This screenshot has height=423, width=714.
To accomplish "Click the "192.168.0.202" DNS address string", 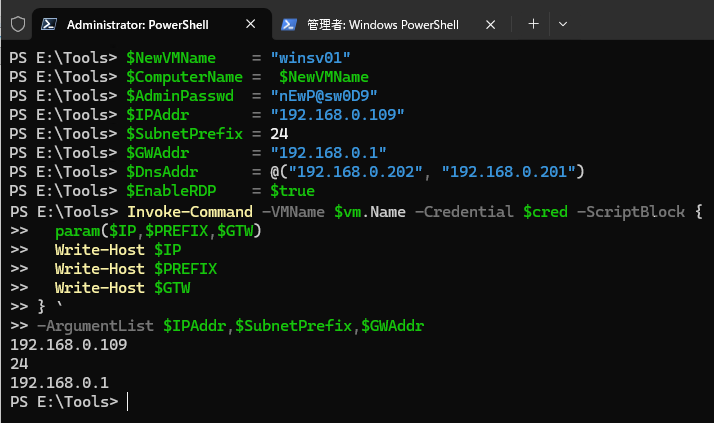I will (x=356, y=172).
